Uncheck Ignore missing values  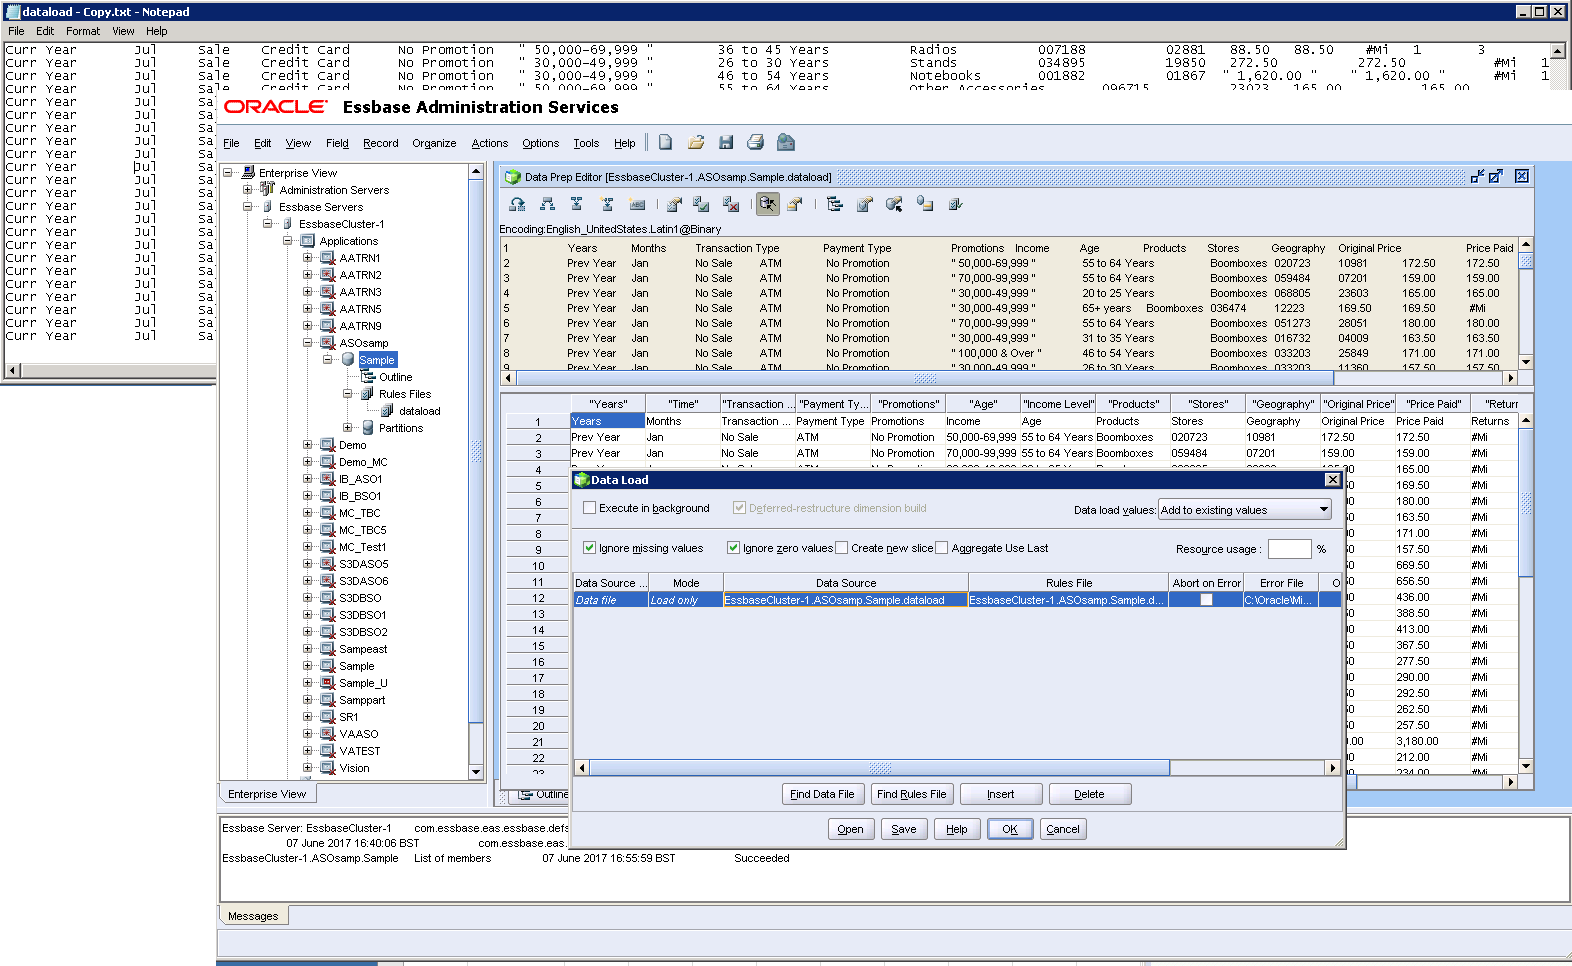[x=590, y=548]
